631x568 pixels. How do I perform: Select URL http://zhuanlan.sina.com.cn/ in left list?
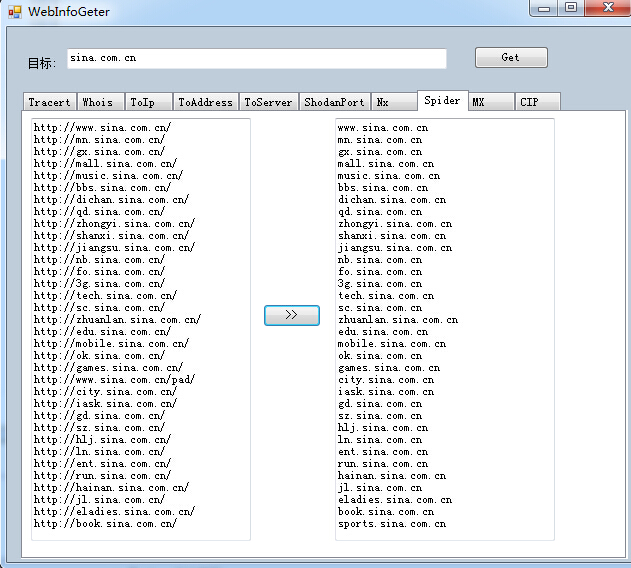coord(117,320)
